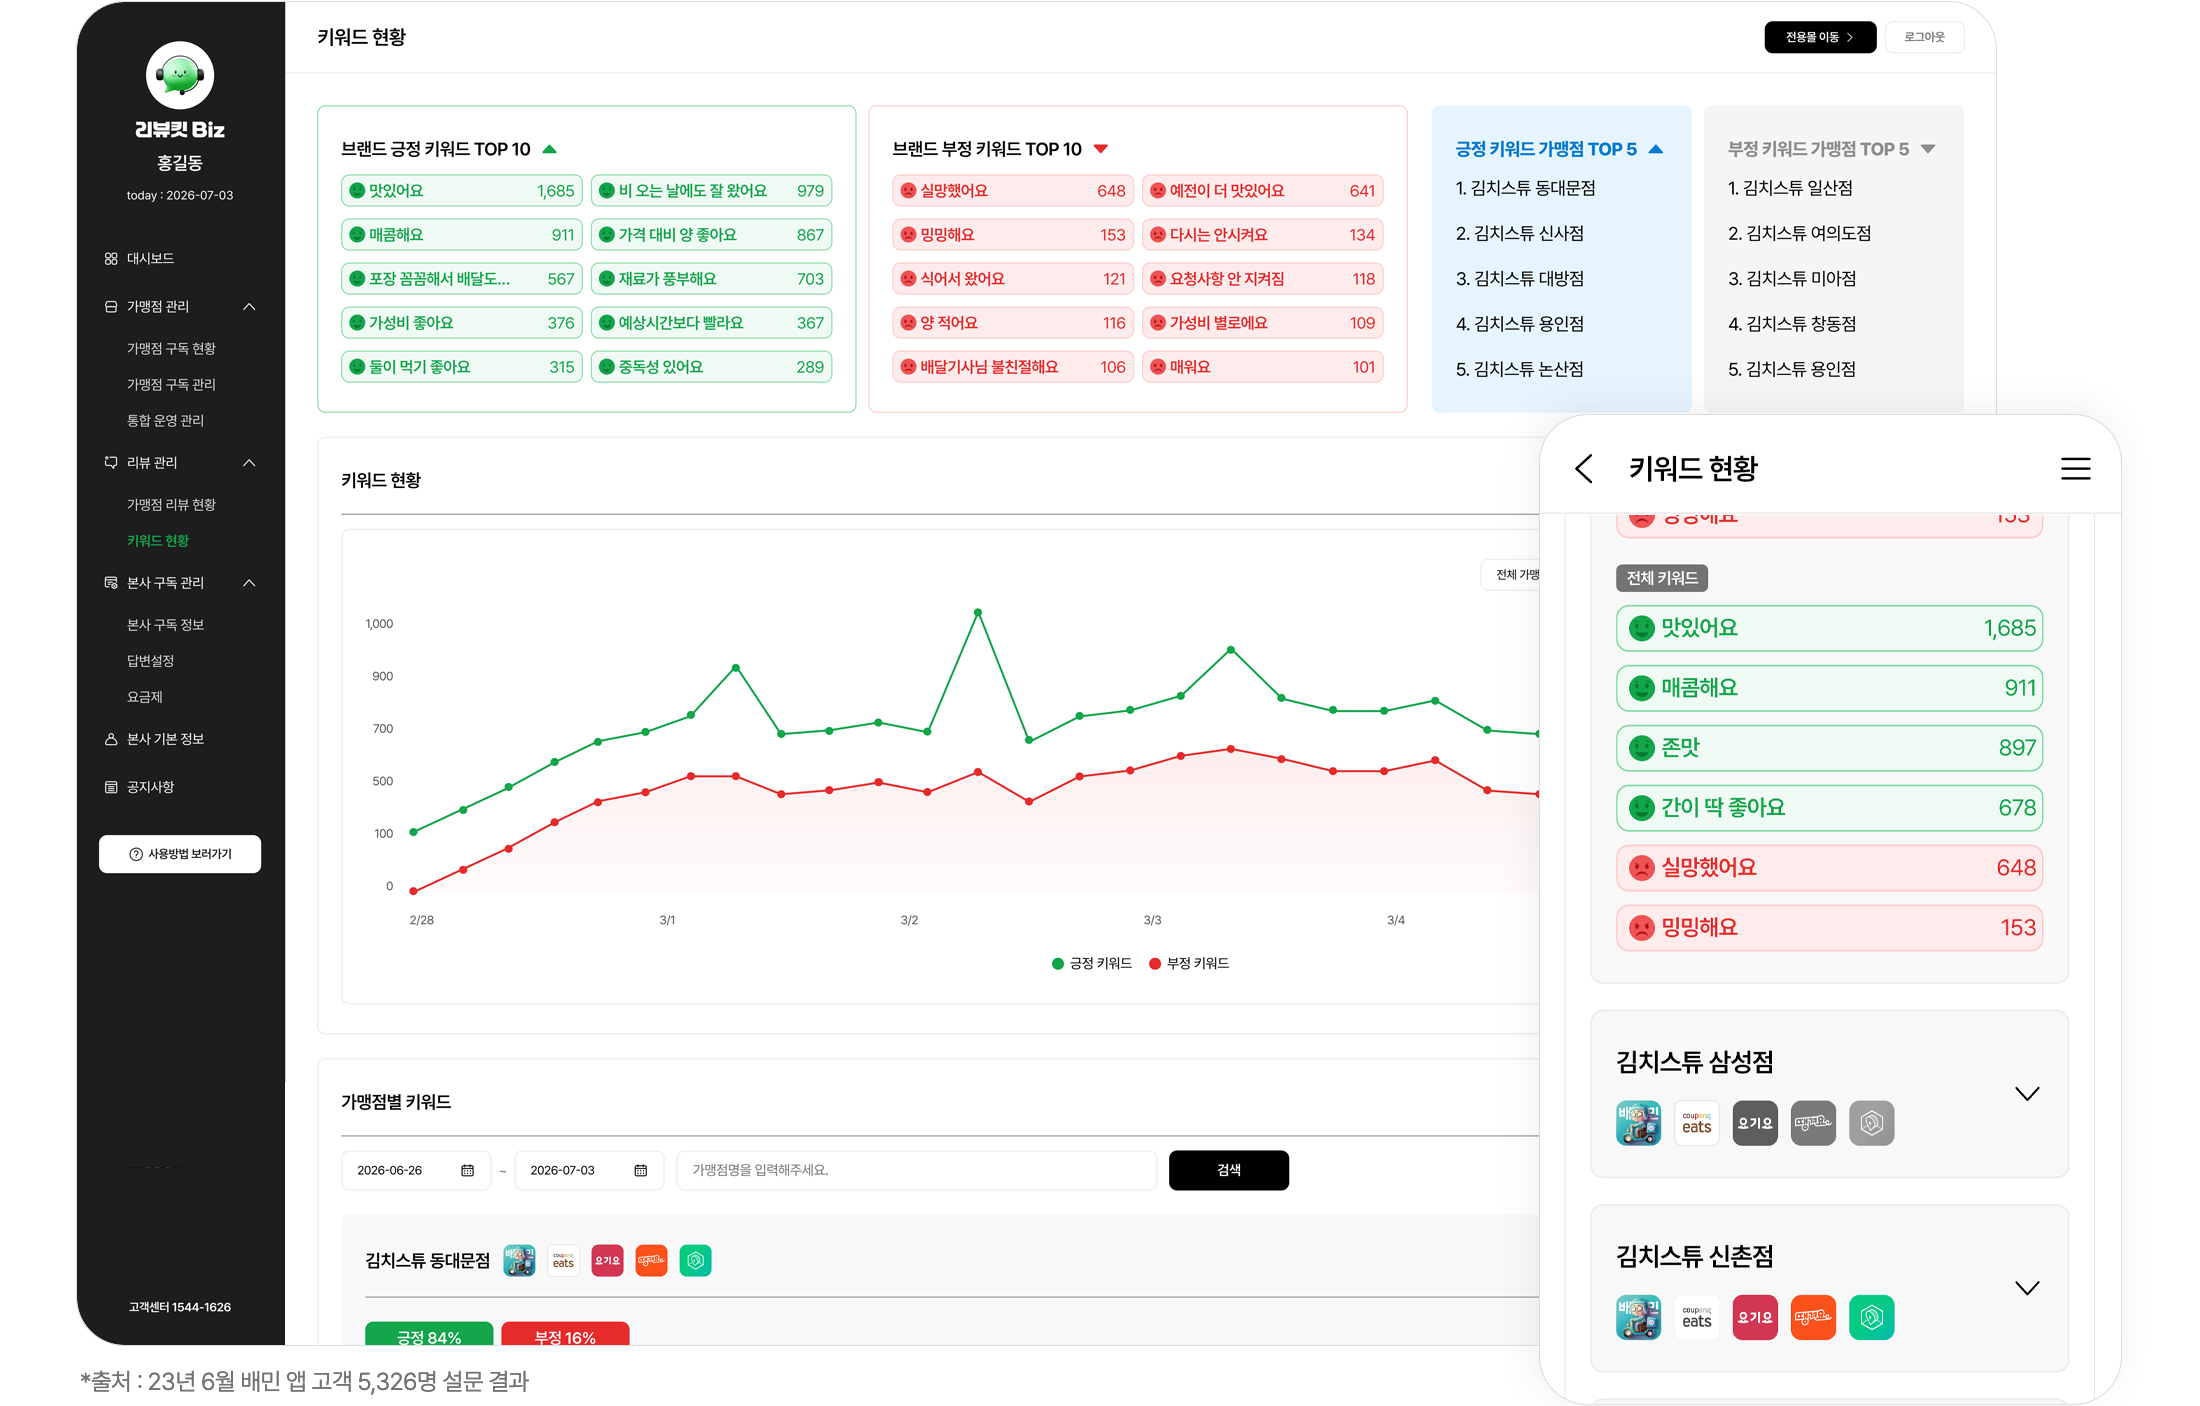
Task: Click the 가맹점명 search input field
Action: (x=917, y=1170)
